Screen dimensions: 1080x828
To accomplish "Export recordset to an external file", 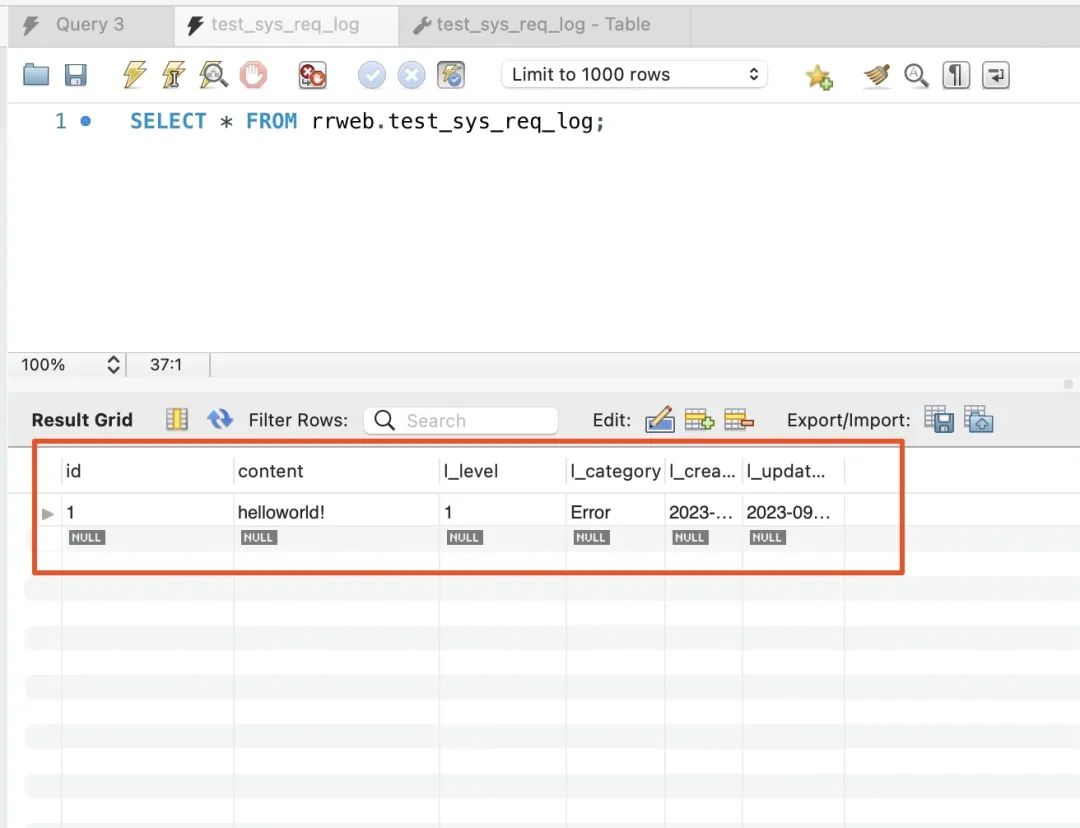I will point(939,419).
